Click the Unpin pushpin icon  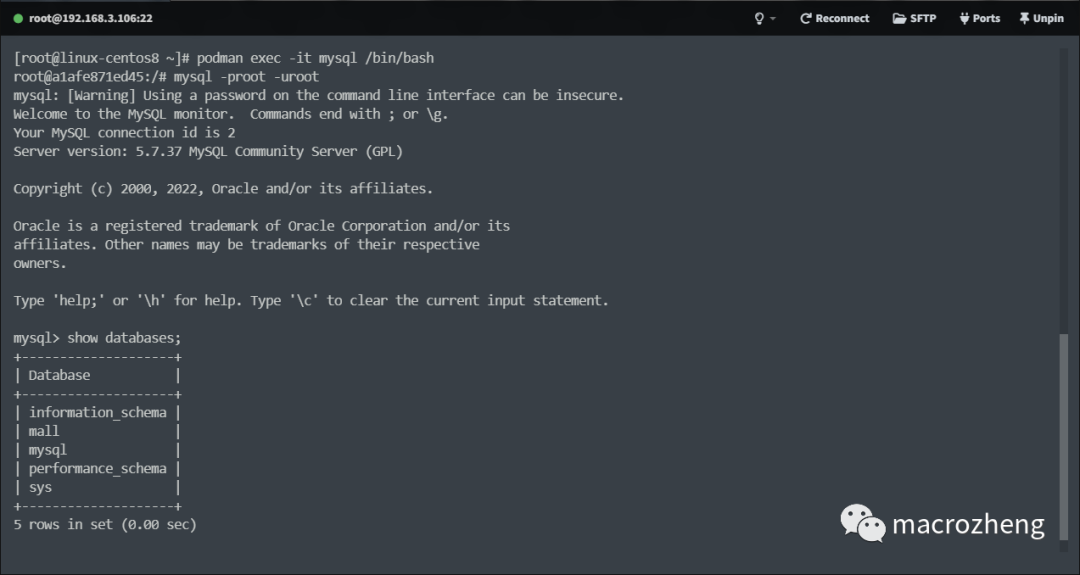(1024, 18)
